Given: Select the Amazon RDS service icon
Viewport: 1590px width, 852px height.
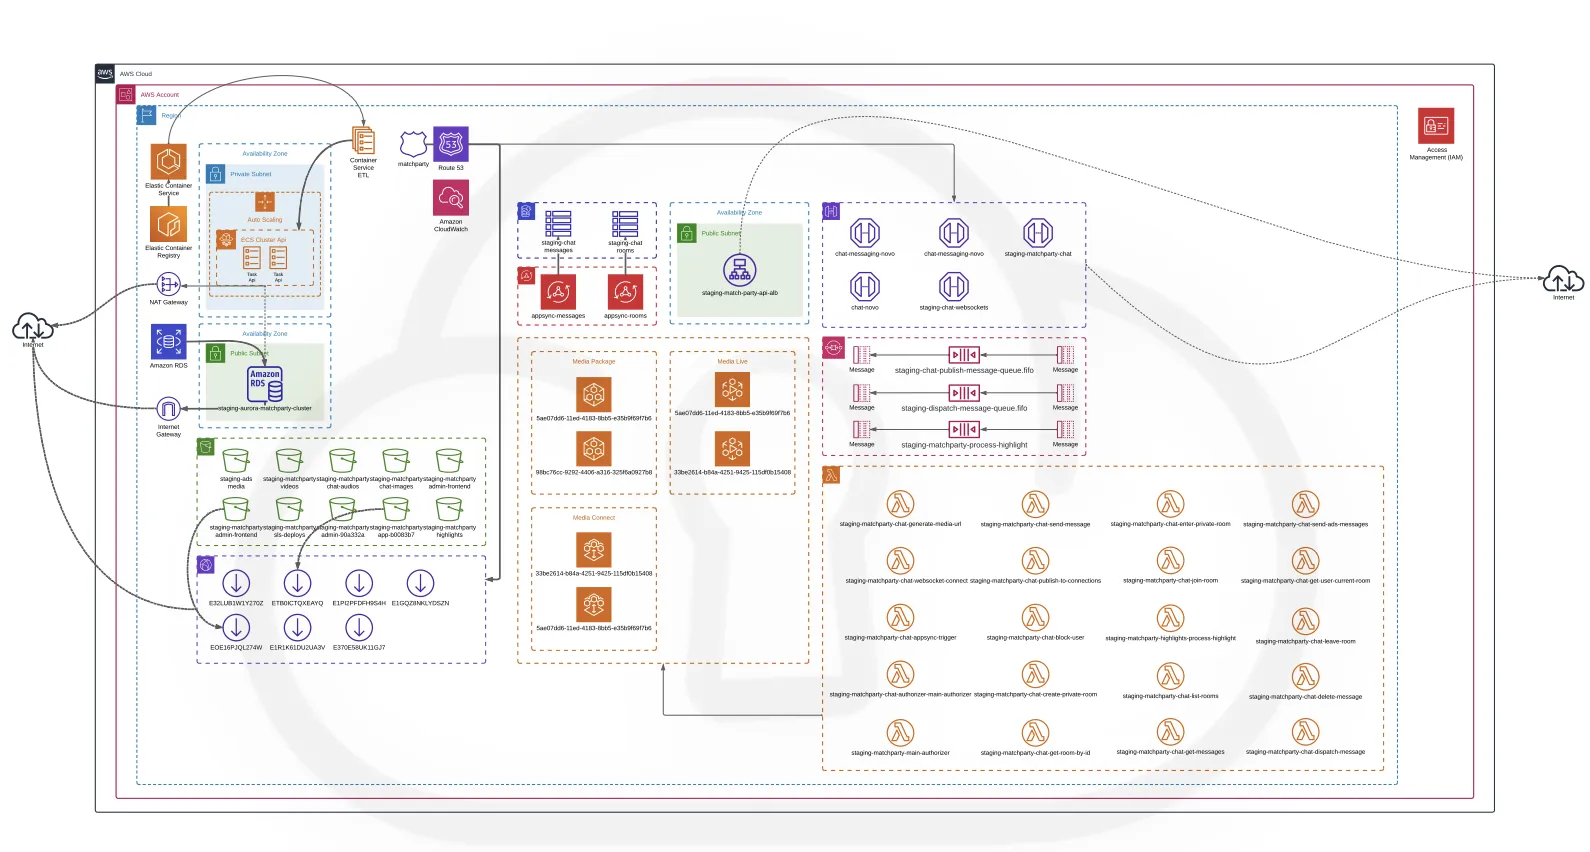Looking at the screenshot, I should [168, 342].
